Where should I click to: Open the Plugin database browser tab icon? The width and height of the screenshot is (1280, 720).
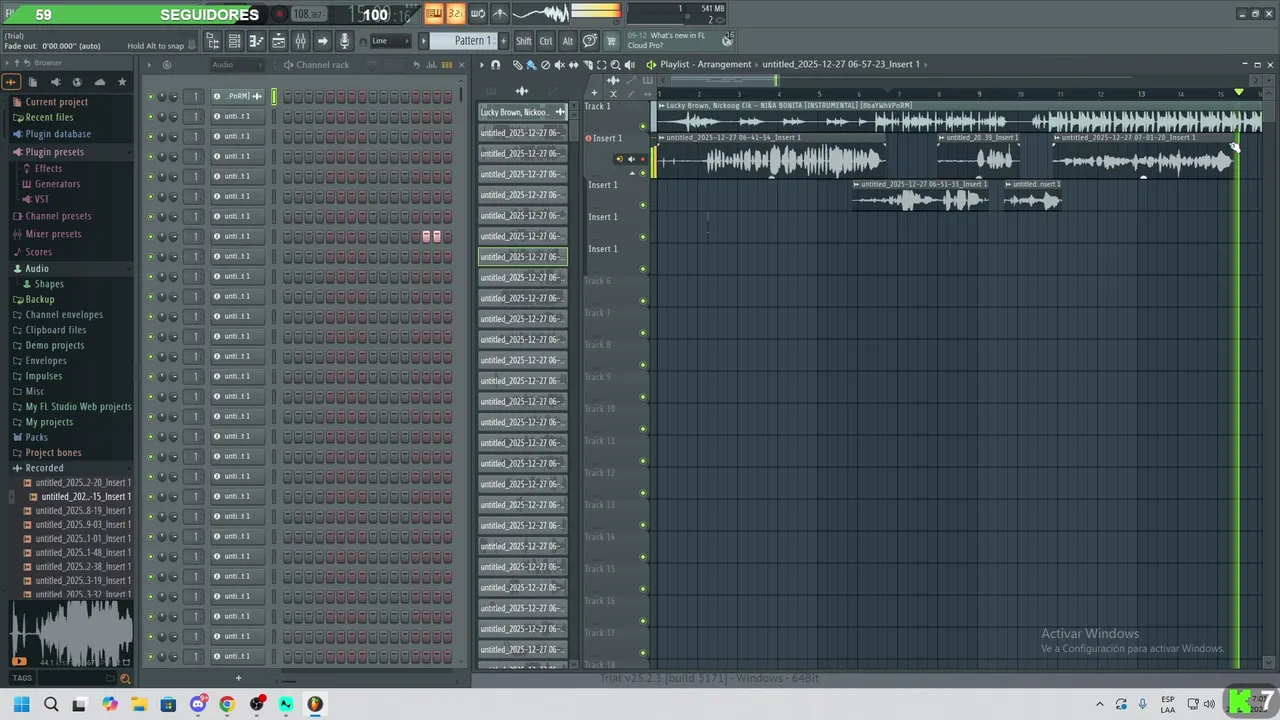pyautogui.click(x=55, y=82)
